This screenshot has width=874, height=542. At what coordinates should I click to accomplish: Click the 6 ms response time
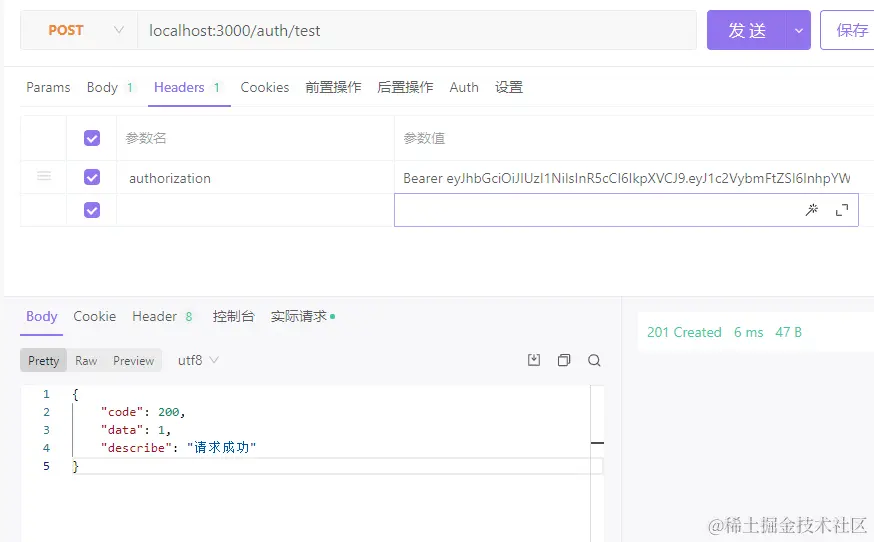[748, 332]
